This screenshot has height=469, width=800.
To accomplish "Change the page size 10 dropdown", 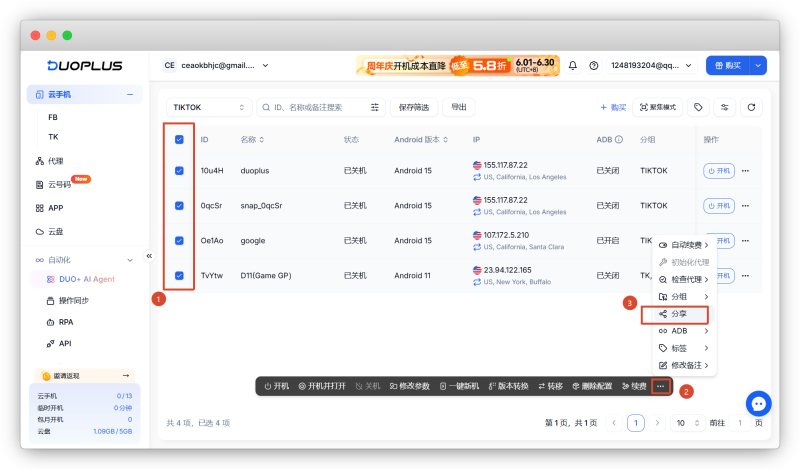I will coord(687,423).
